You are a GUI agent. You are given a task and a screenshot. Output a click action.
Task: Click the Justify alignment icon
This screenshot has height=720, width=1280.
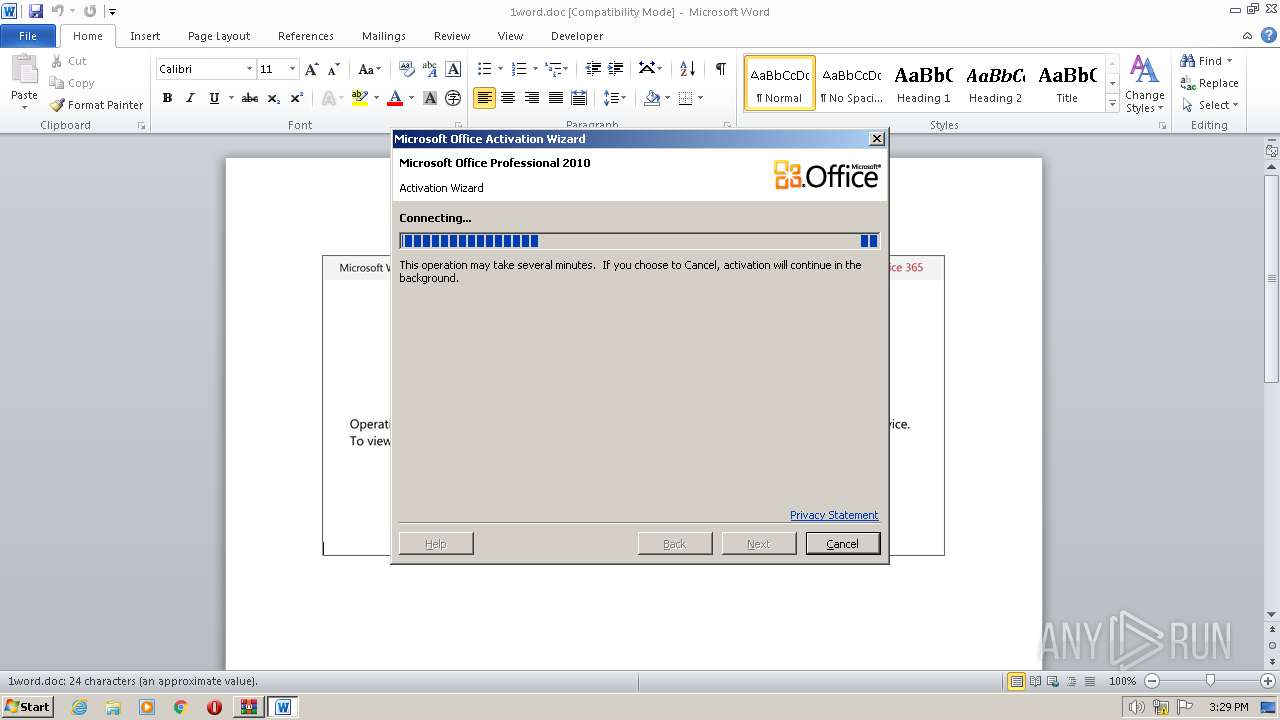(x=555, y=98)
